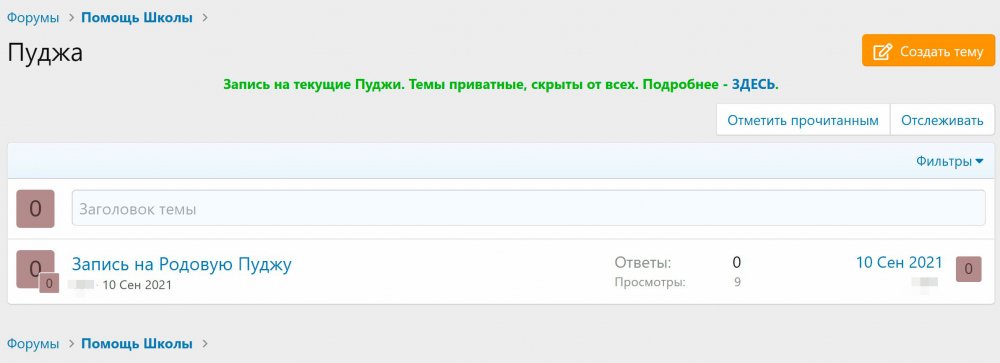Click the Создать тему button label
Viewport: 1000px width, 363px height.
tap(942, 52)
